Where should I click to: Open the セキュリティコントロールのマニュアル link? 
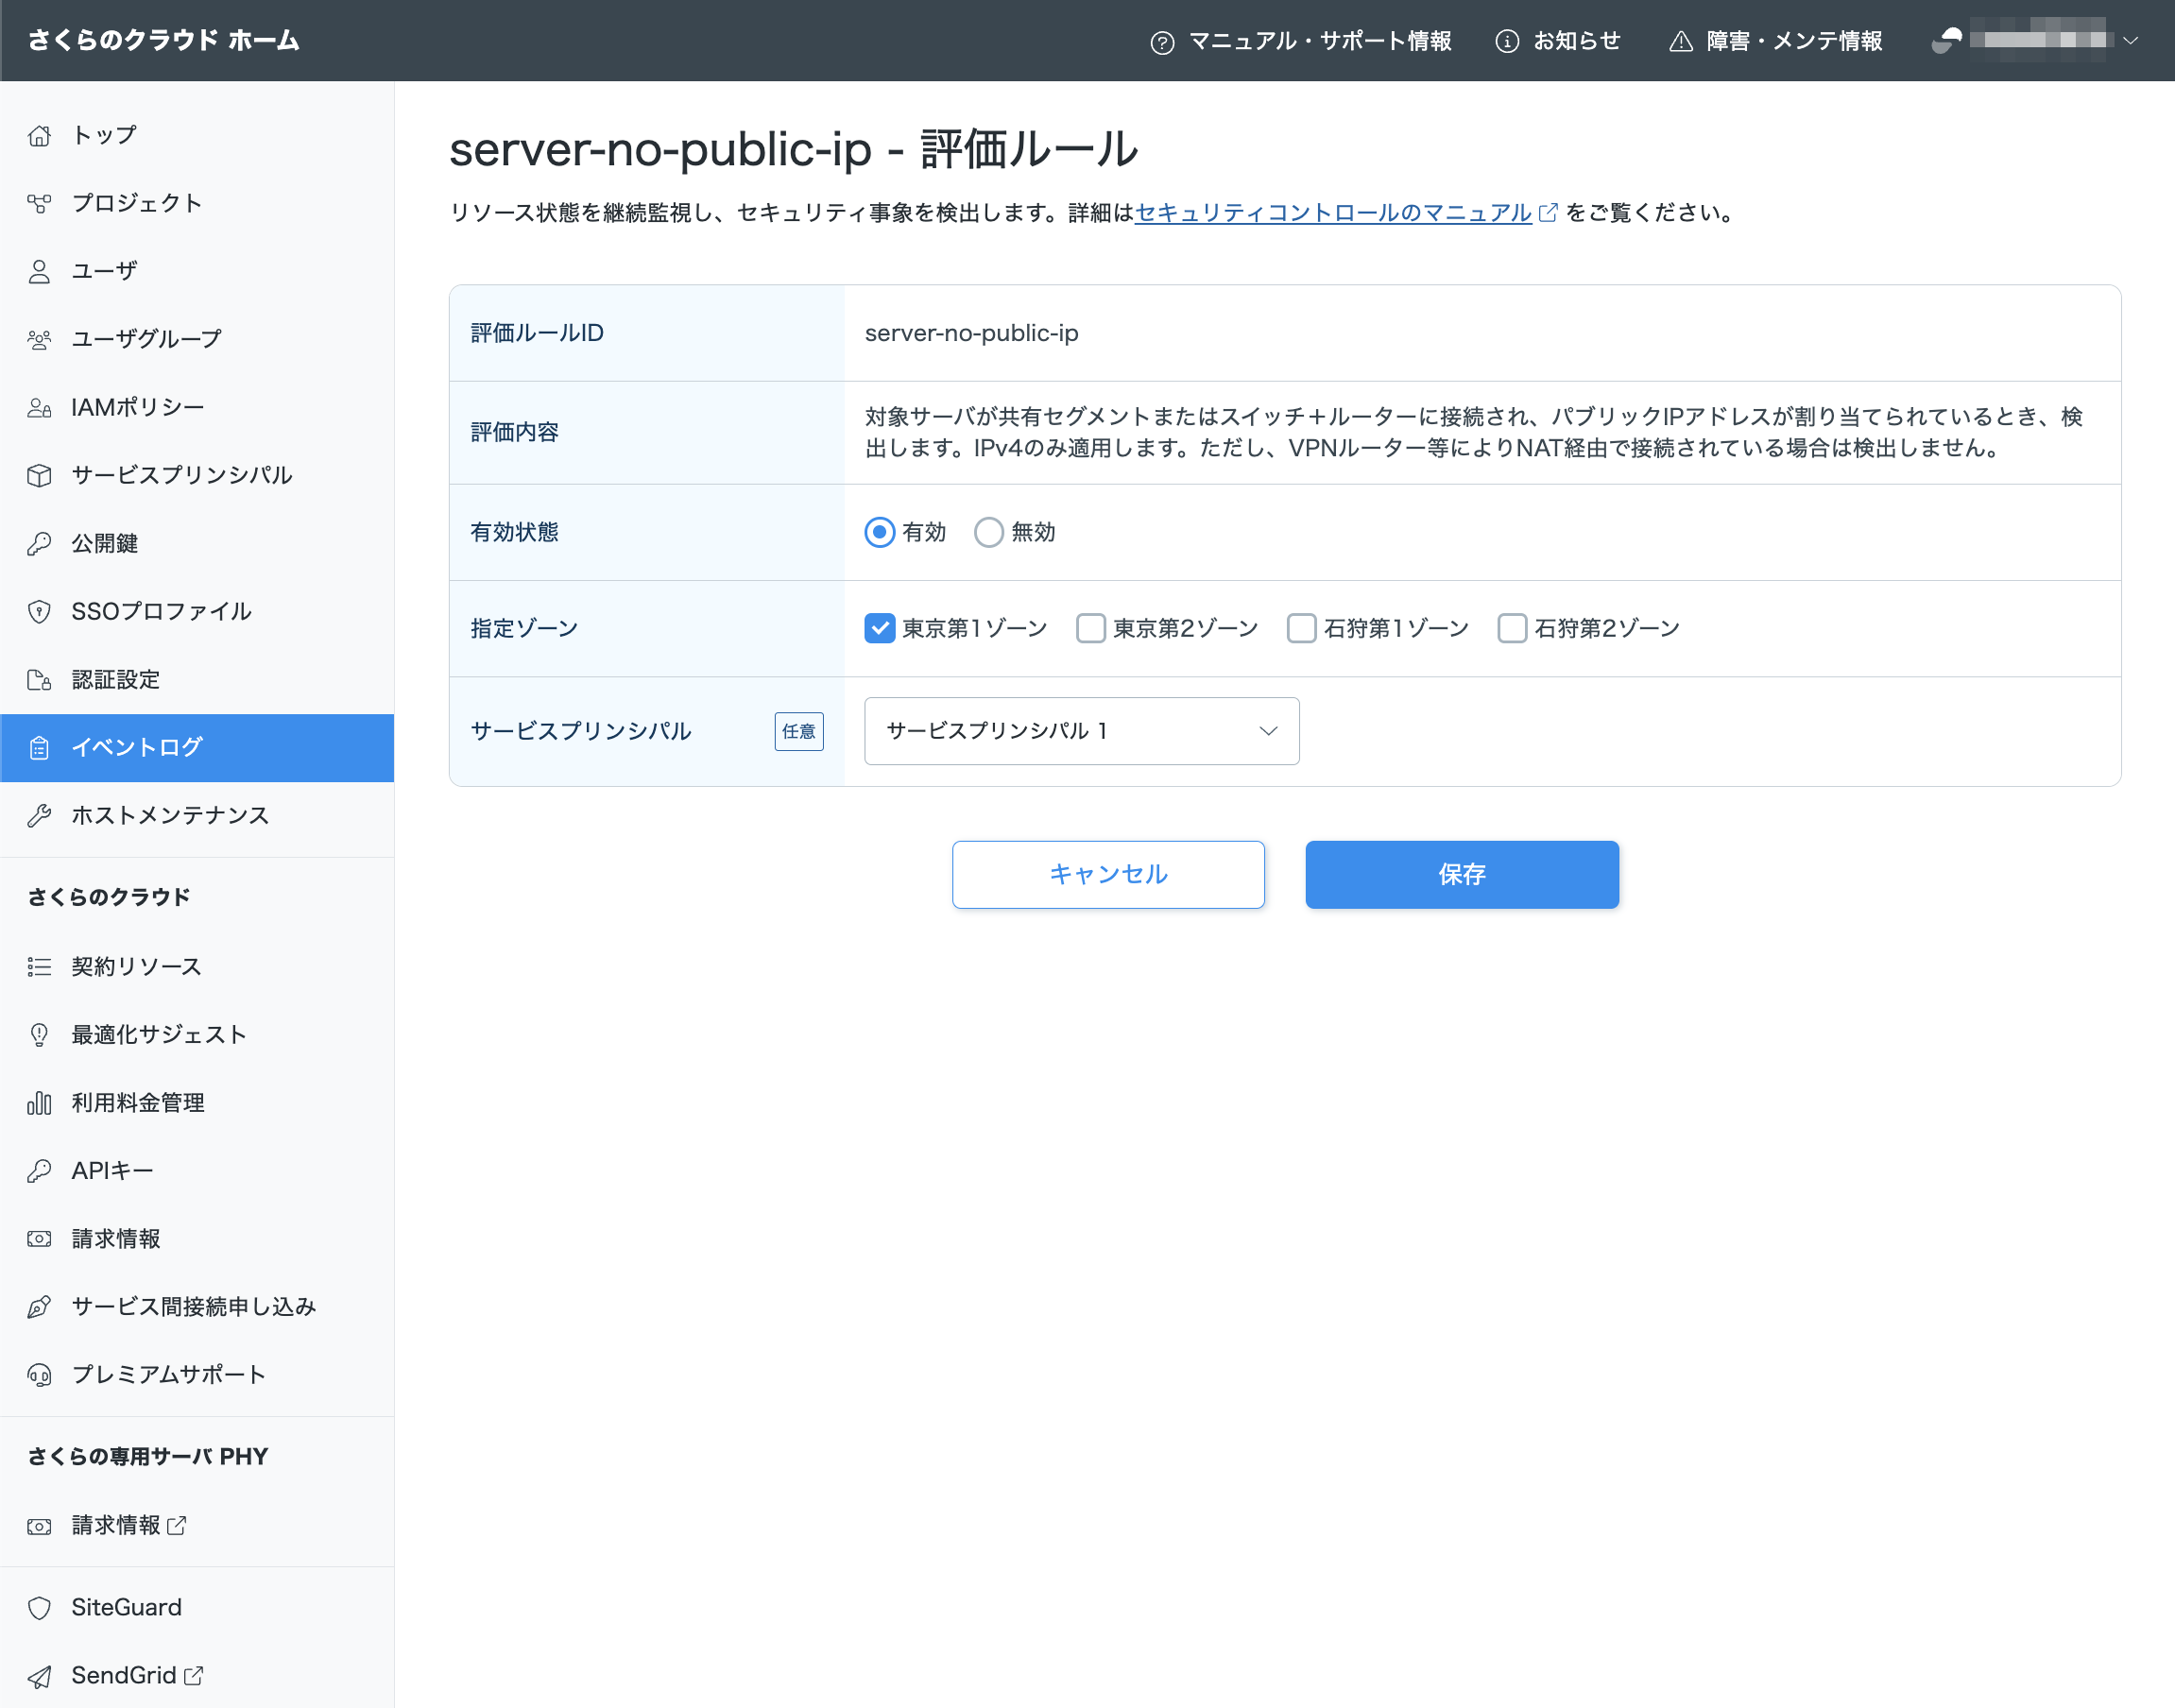[x=1333, y=212]
